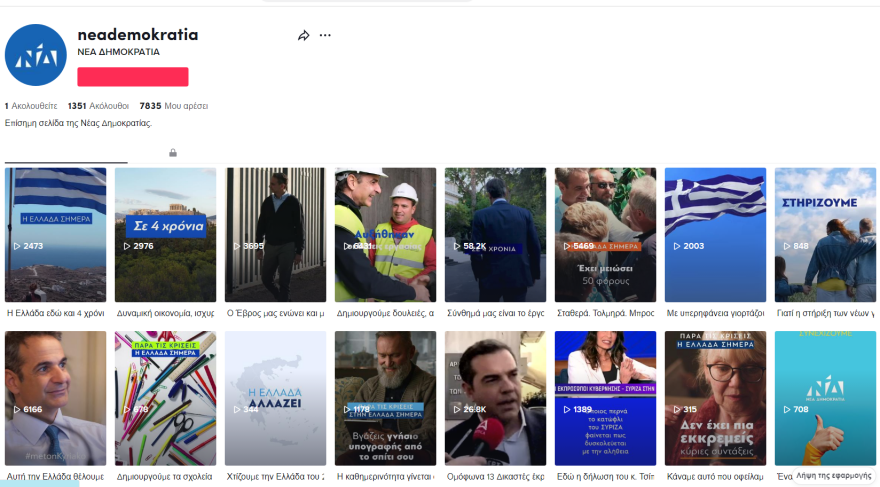Play the video with 6166 views
The height and width of the screenshot is (487, 880).
pyautogui.click(x=55, y=398)
